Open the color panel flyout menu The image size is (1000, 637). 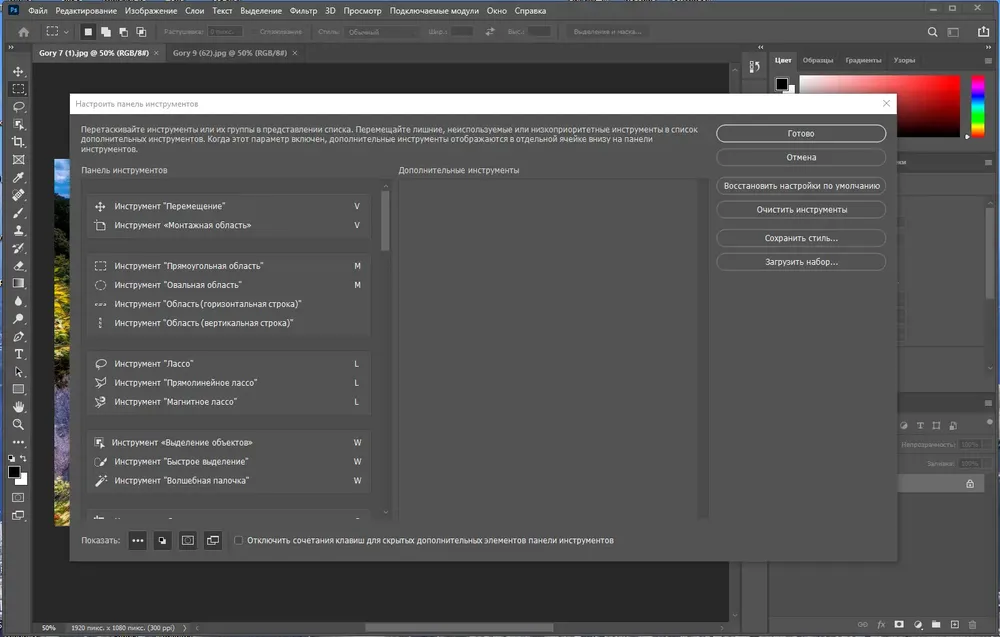tap(989, 61)
